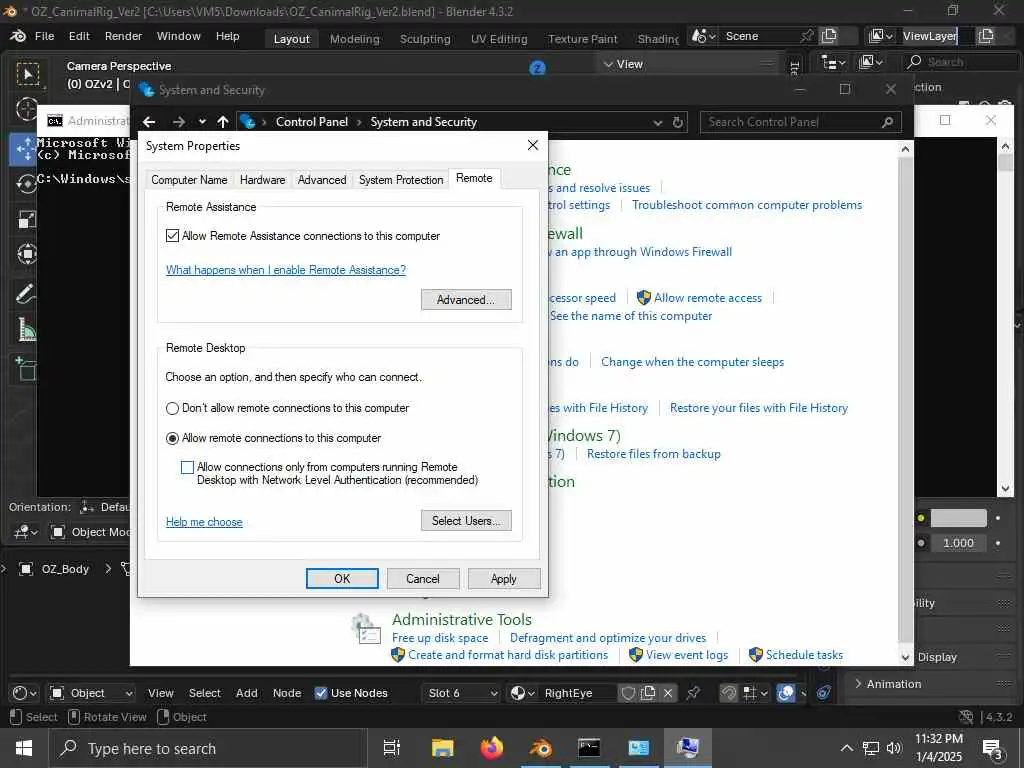Click the Select Users... button
Viewport: 1024px width, 768px height.
[x=466, y=520]
